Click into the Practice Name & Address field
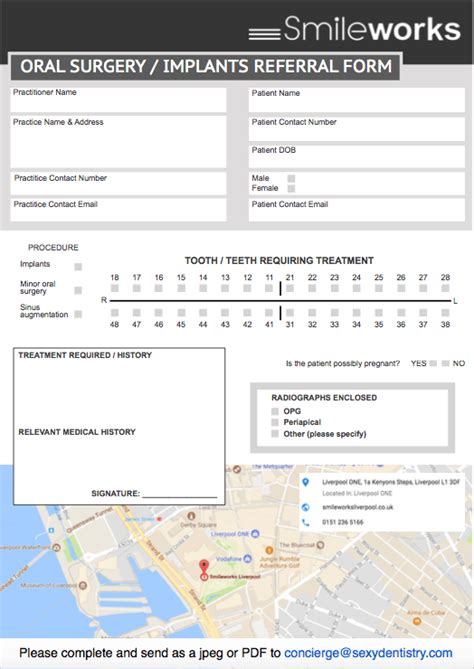This screenshot has height=669, width=474. [x=118, y=142]
